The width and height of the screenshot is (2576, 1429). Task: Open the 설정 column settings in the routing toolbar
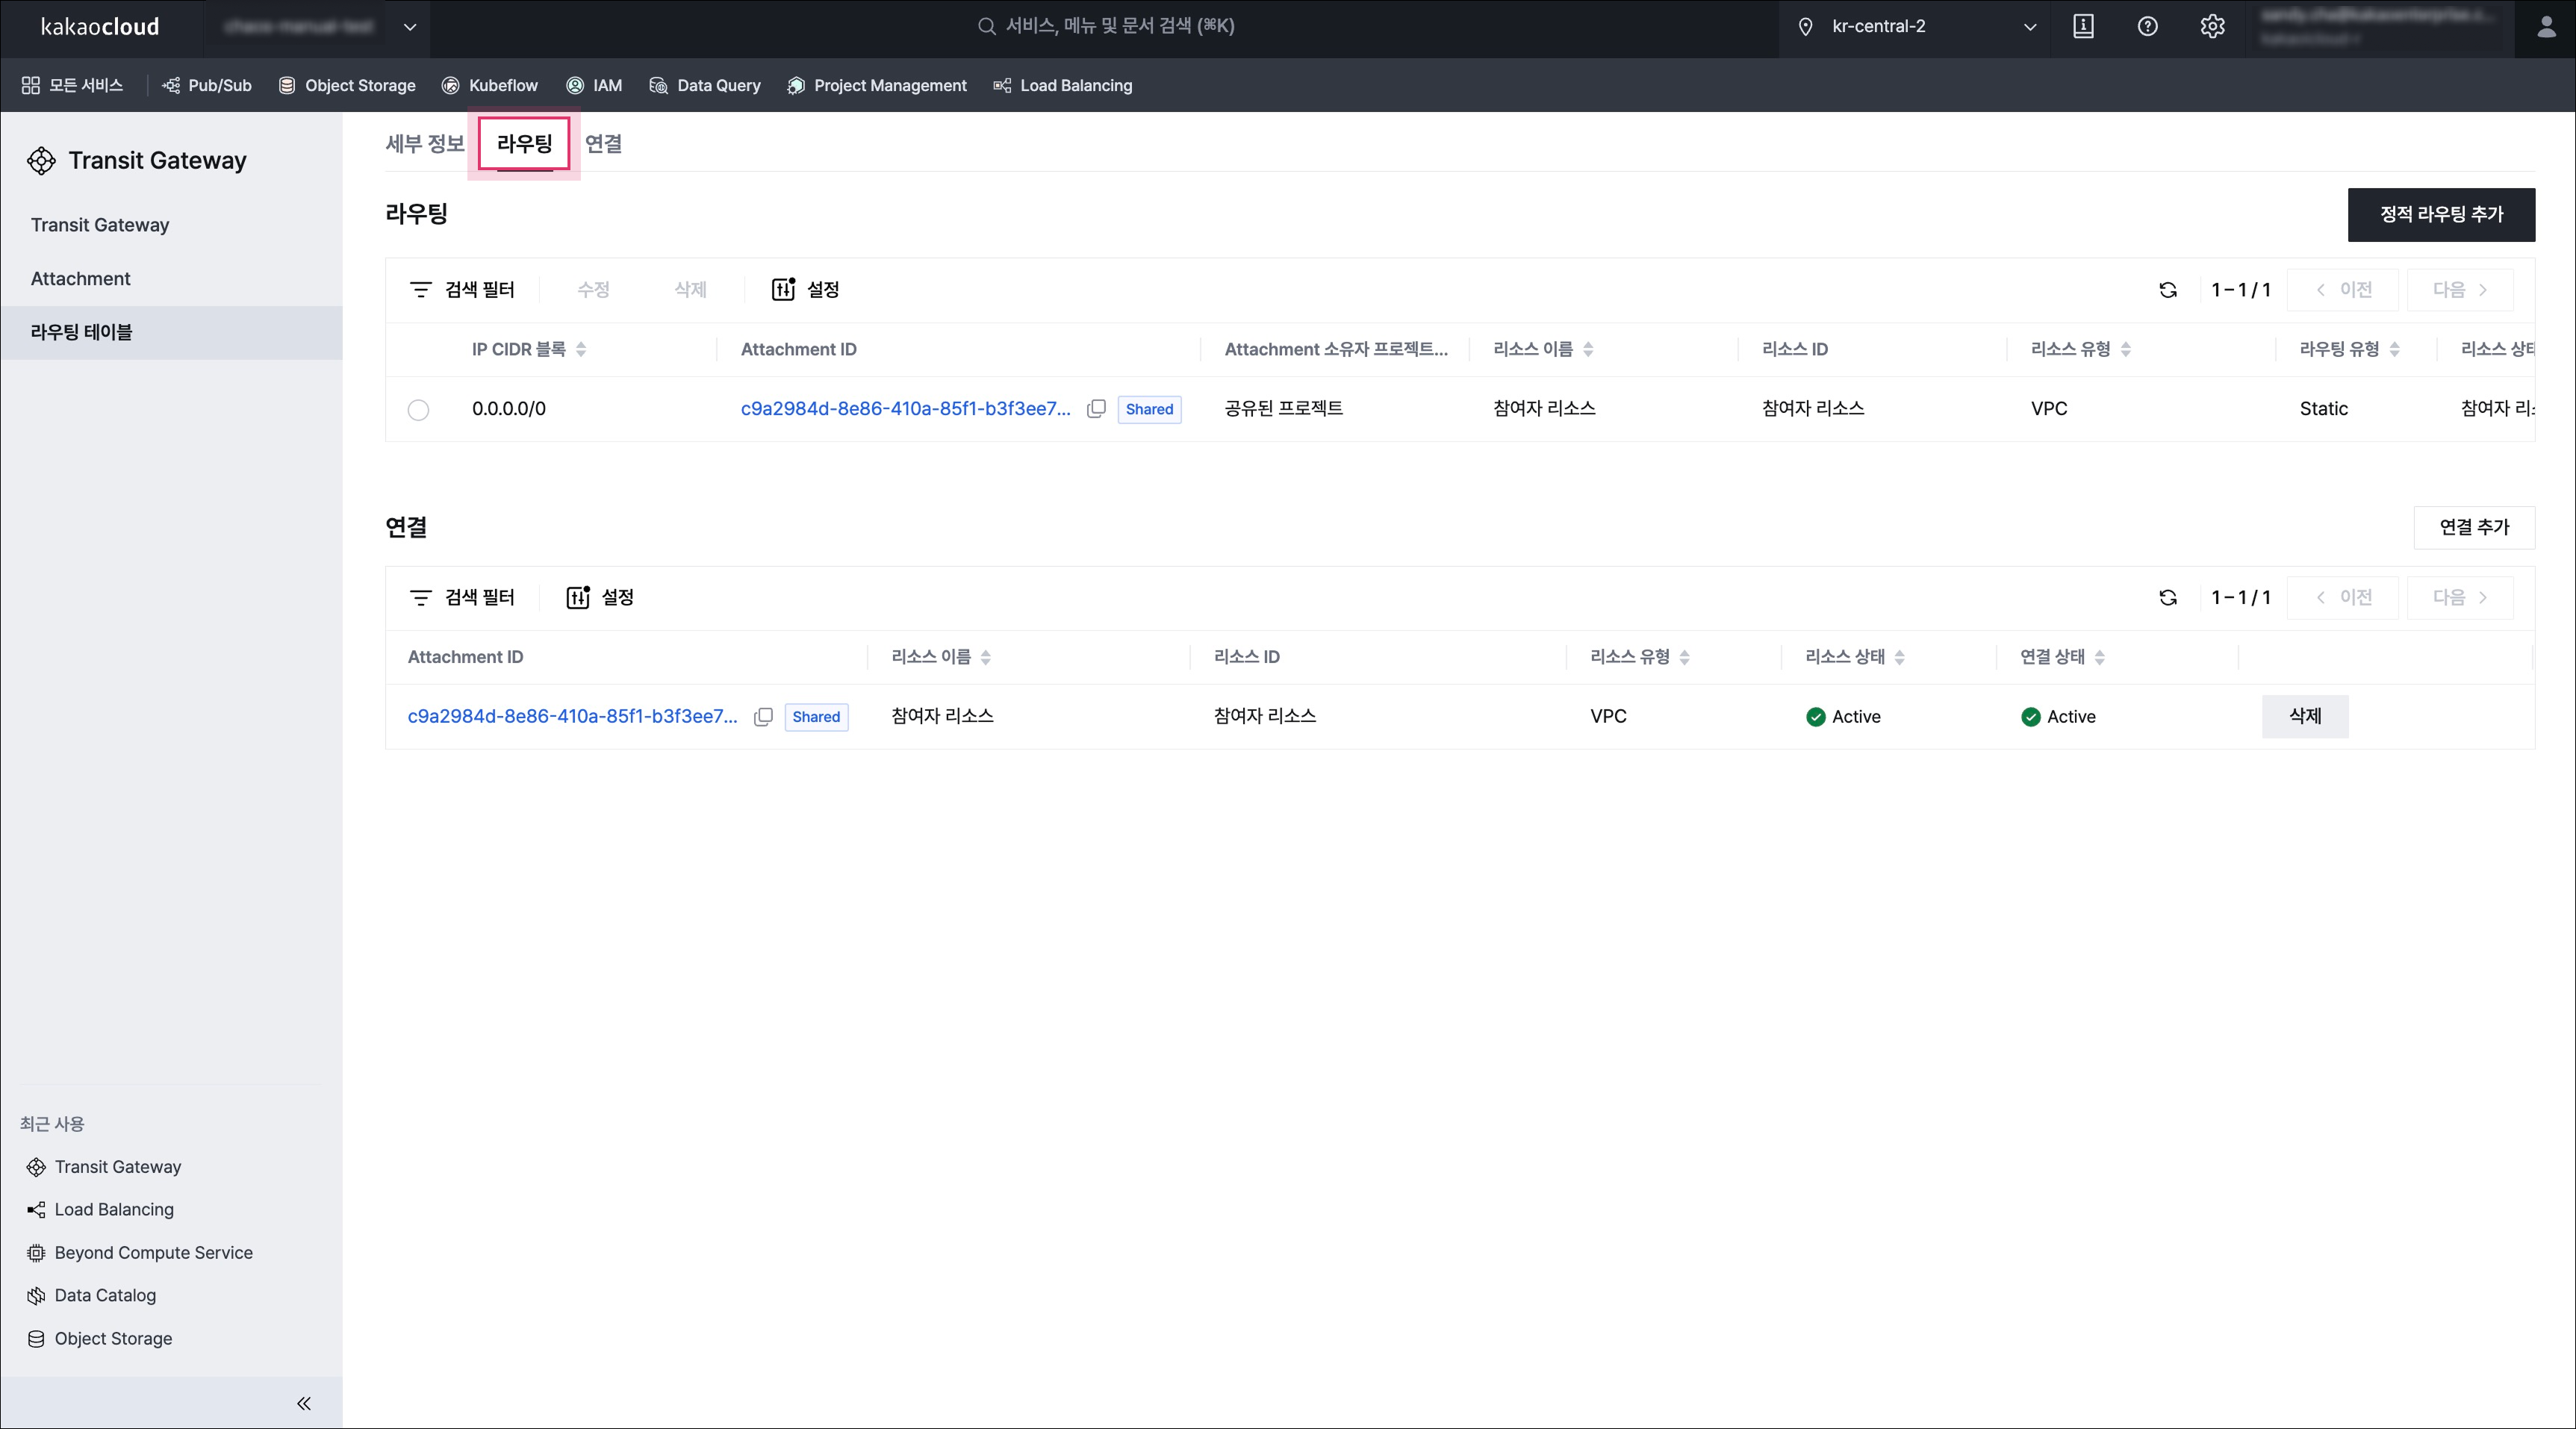(805, 290)
